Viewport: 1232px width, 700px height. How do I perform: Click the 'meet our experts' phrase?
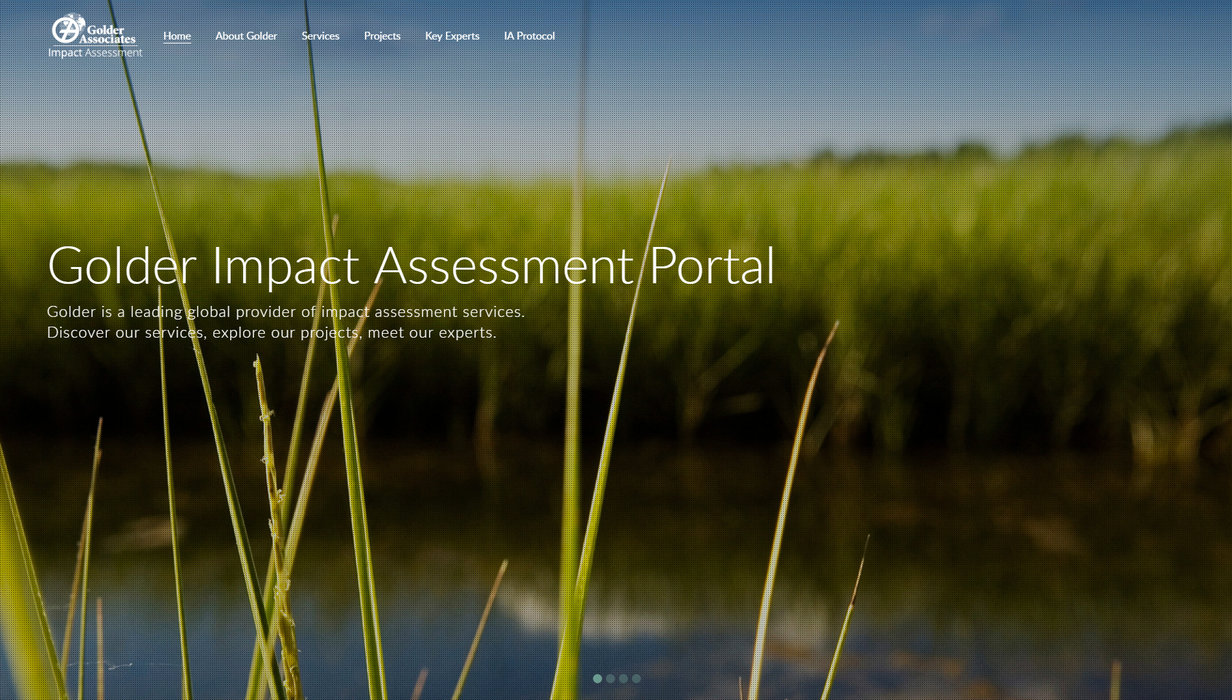click(x=431, y=333)
